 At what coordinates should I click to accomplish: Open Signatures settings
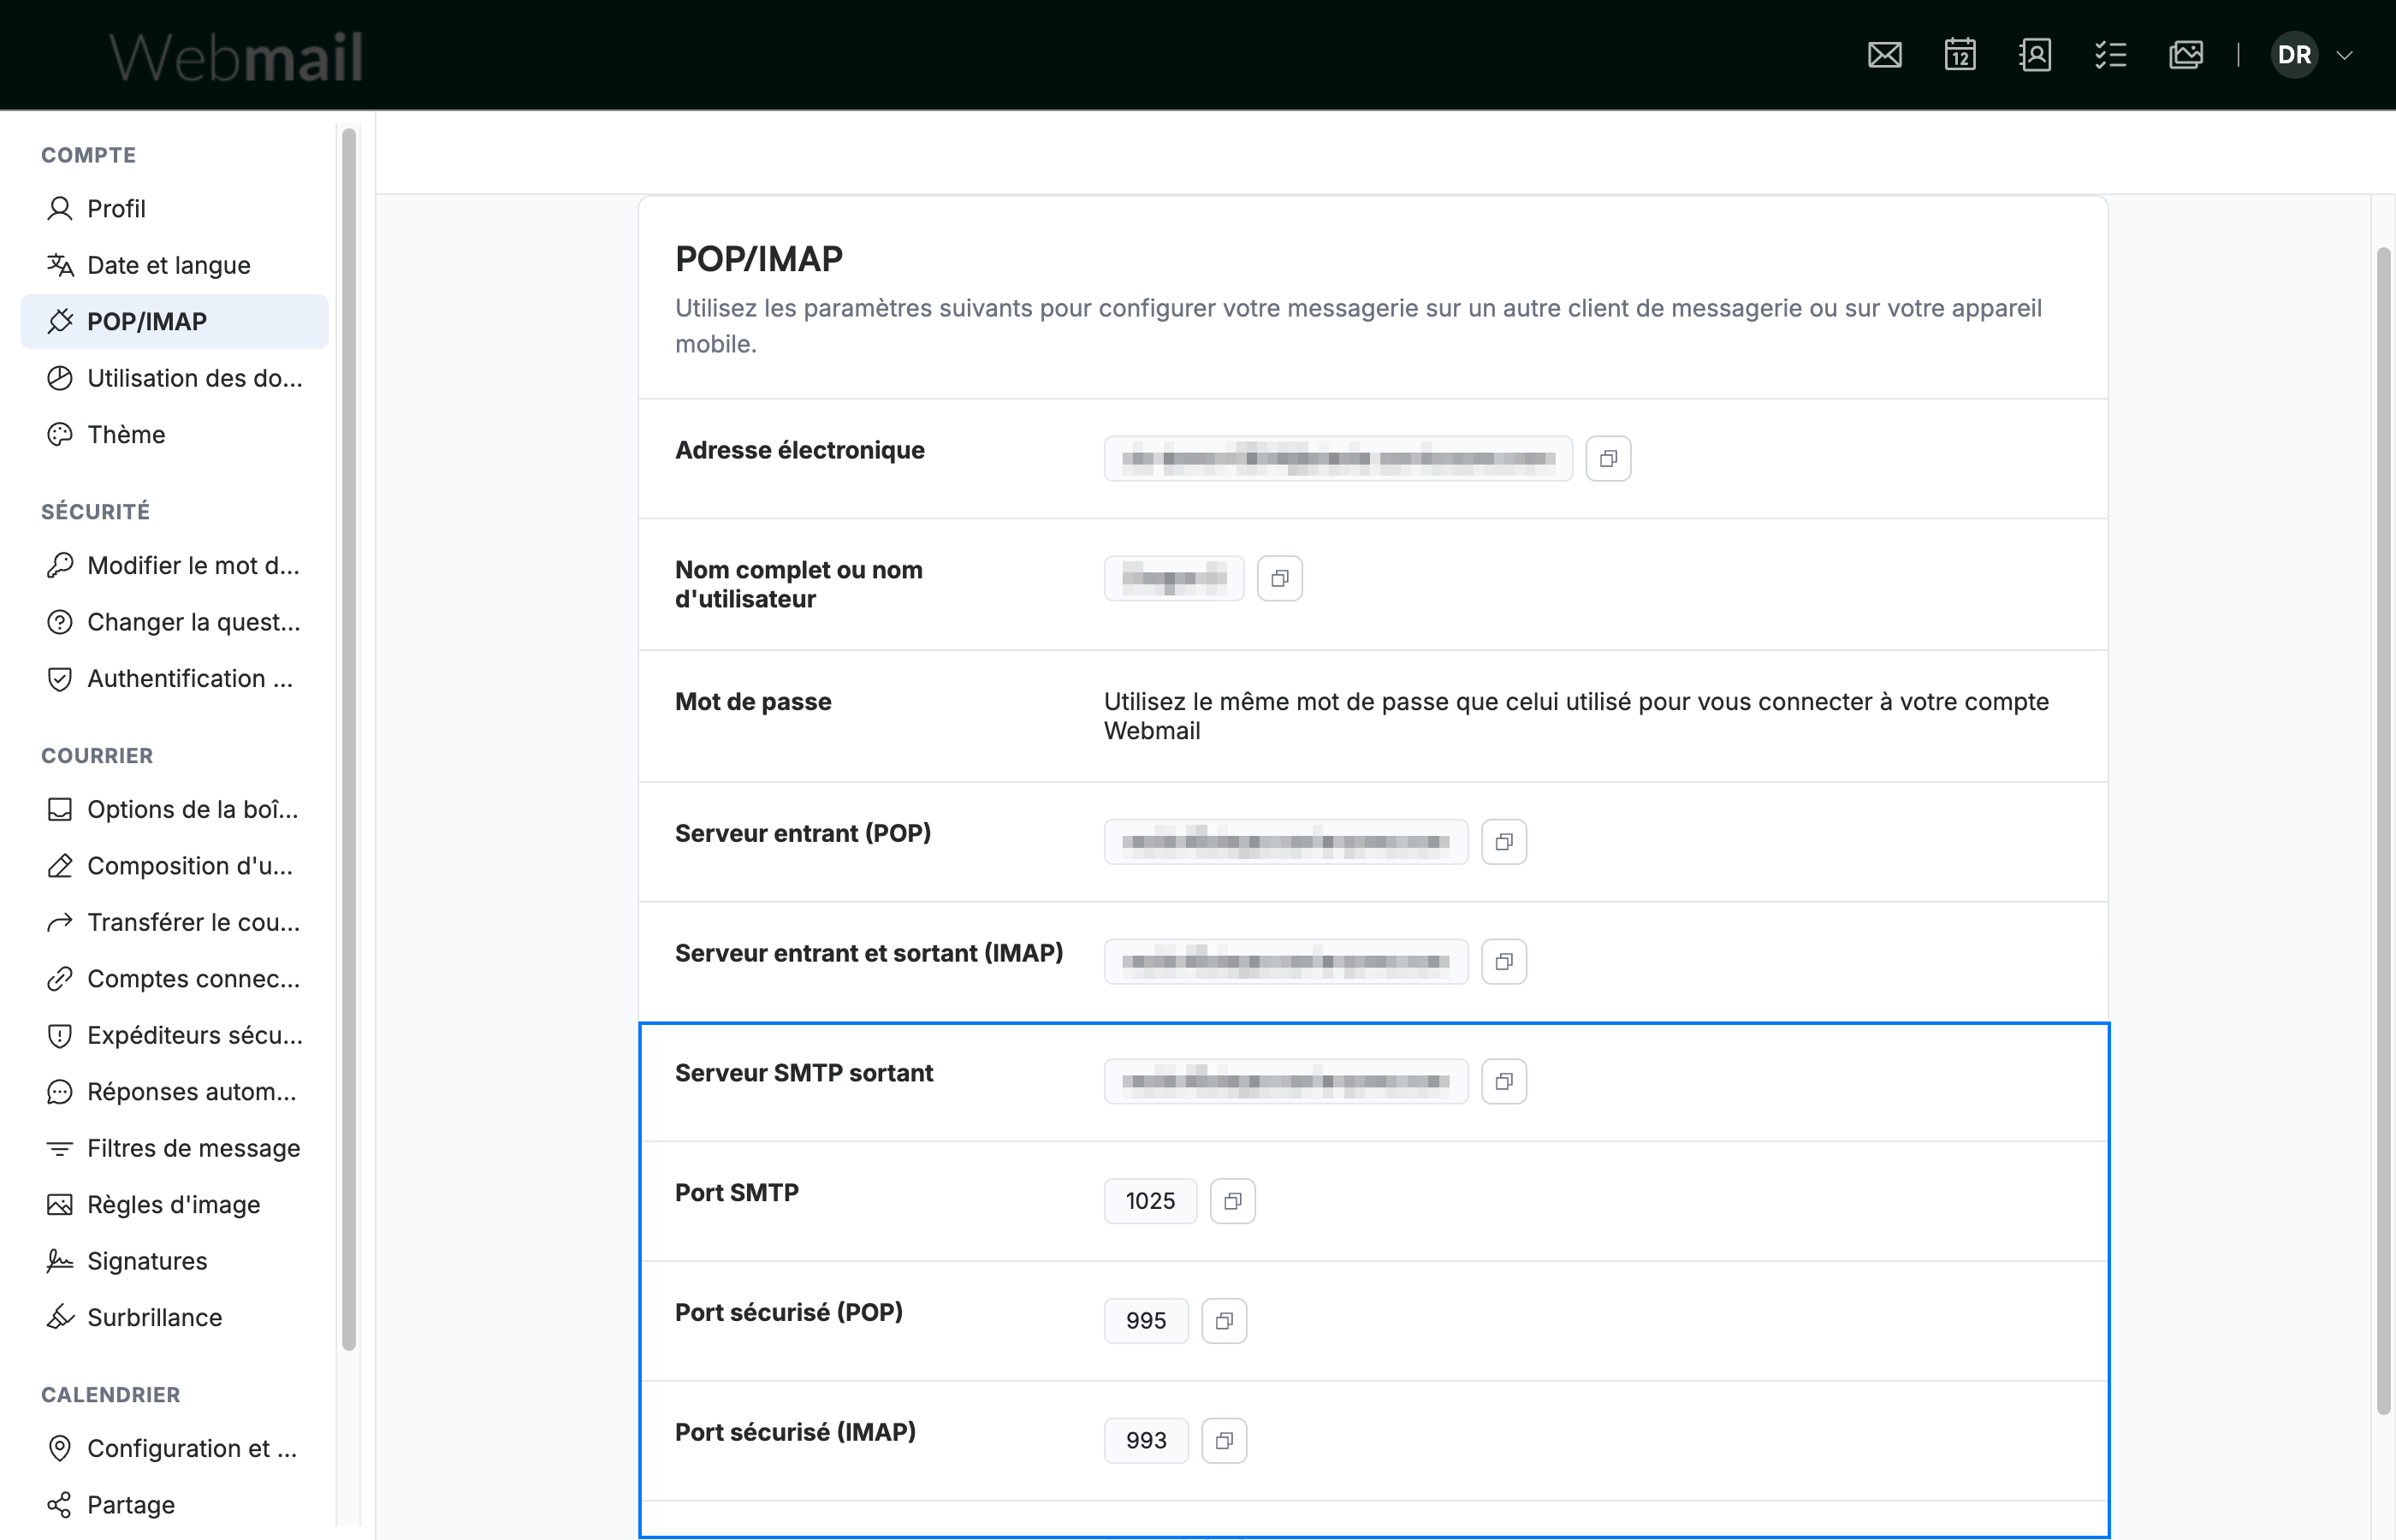point(174,1261)
